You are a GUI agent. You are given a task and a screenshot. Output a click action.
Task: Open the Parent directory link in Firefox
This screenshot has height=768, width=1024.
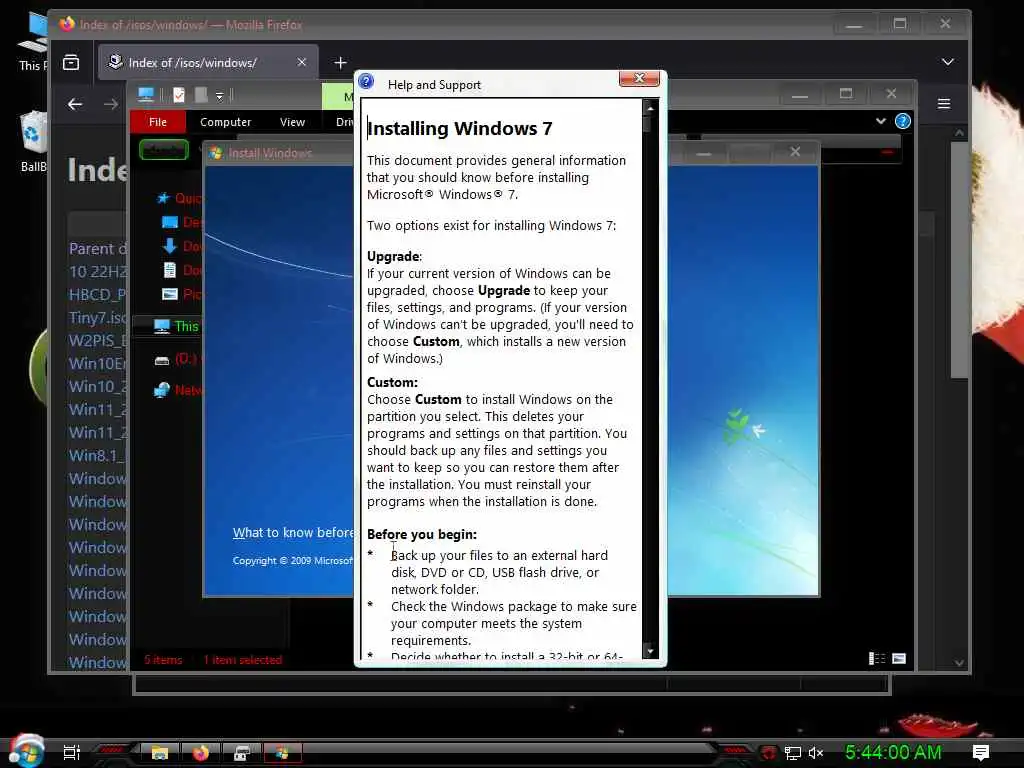98,249
